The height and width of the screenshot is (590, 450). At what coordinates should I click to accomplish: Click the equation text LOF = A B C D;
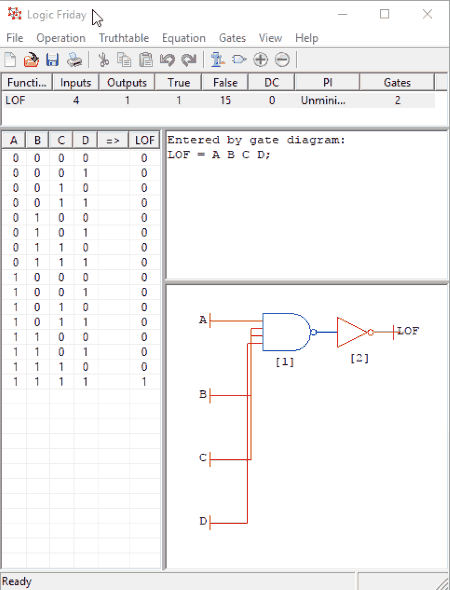coord(219,155)
